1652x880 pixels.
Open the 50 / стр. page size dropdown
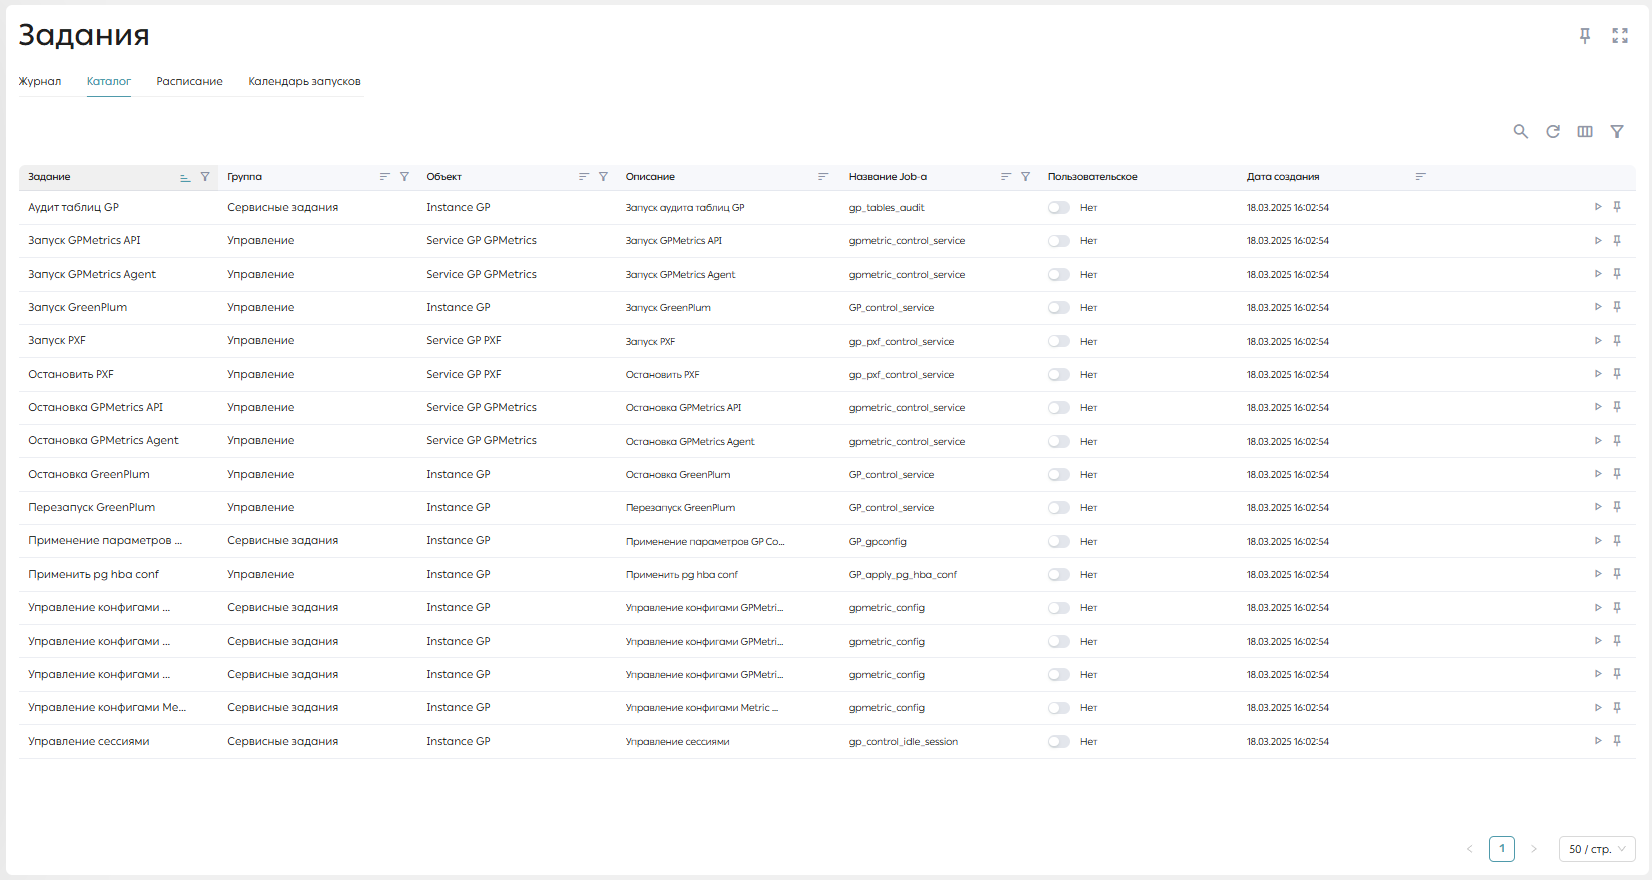(1597, 849)
